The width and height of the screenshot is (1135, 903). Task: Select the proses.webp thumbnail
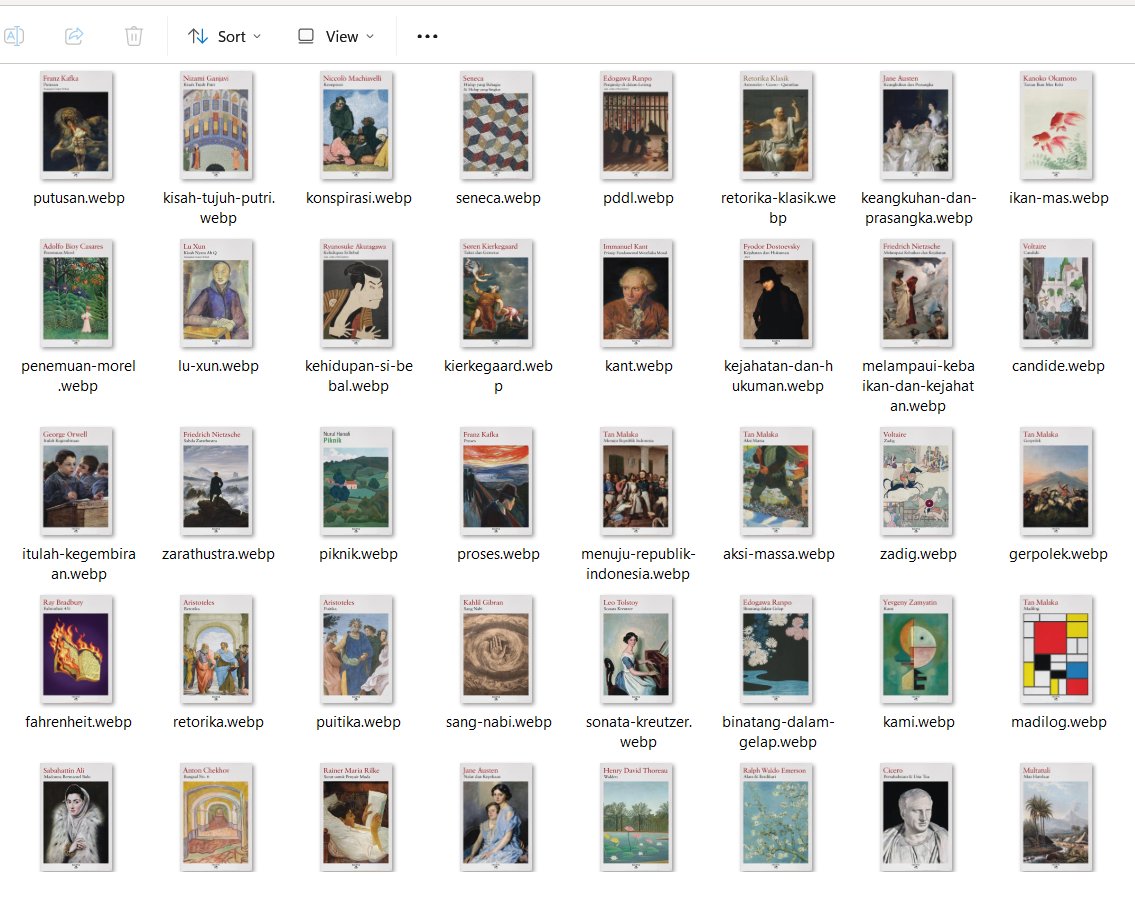coord(498,482)
